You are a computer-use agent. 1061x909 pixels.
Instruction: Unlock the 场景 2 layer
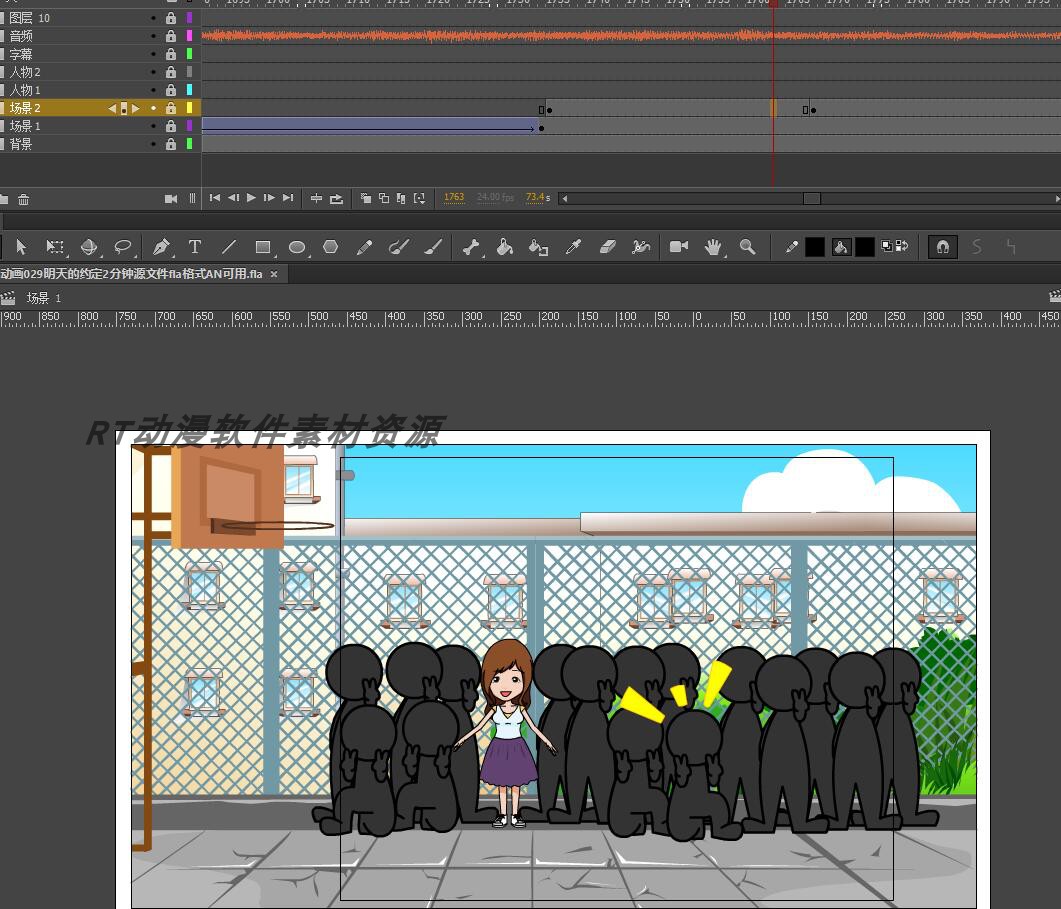[171, 108]
